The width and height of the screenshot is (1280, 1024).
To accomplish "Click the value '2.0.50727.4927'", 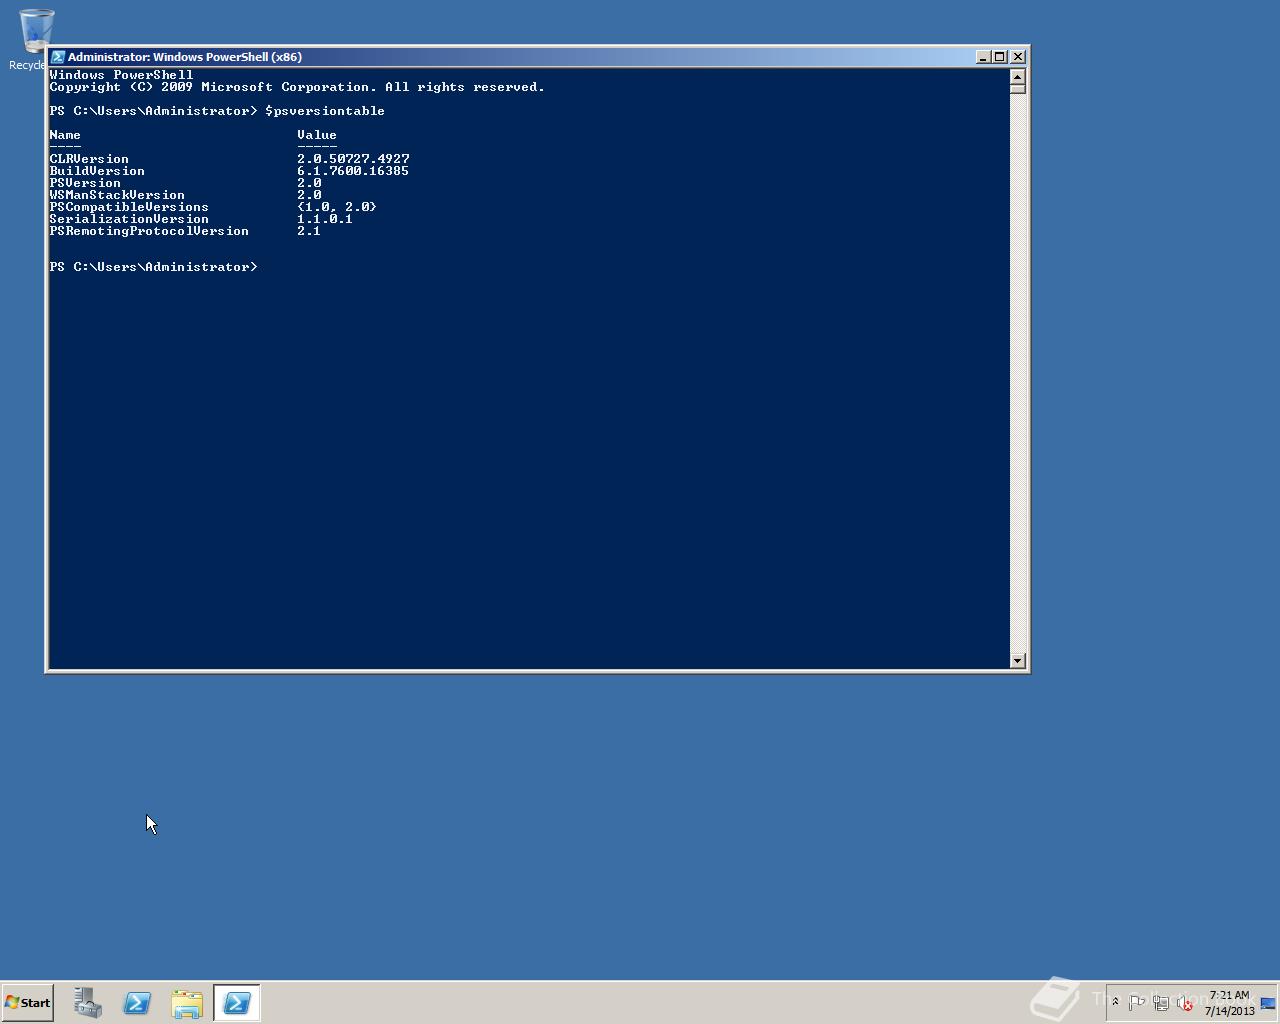I will pos(353,159).
